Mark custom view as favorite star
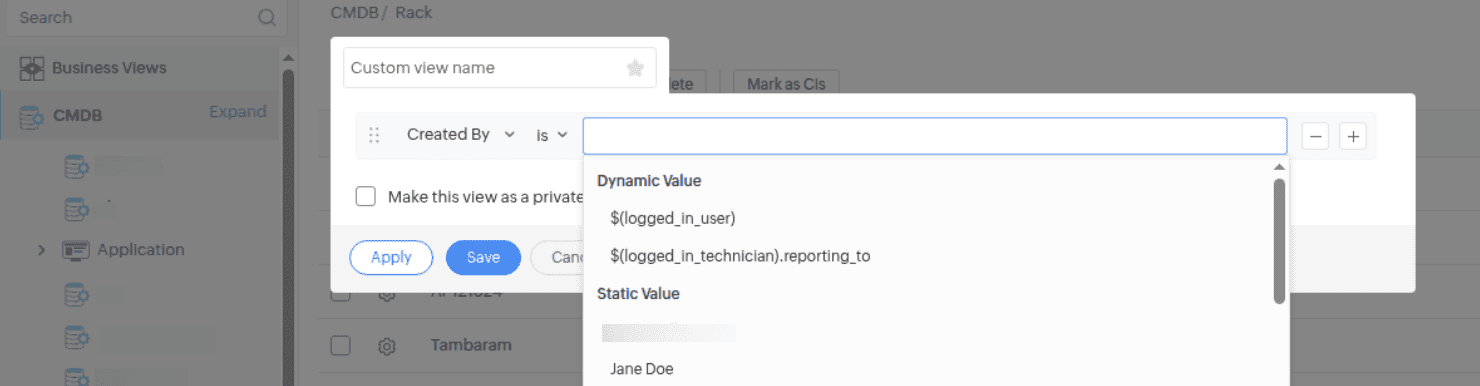The height and width of the screenshot is (386, 1480). click(635, 68)
